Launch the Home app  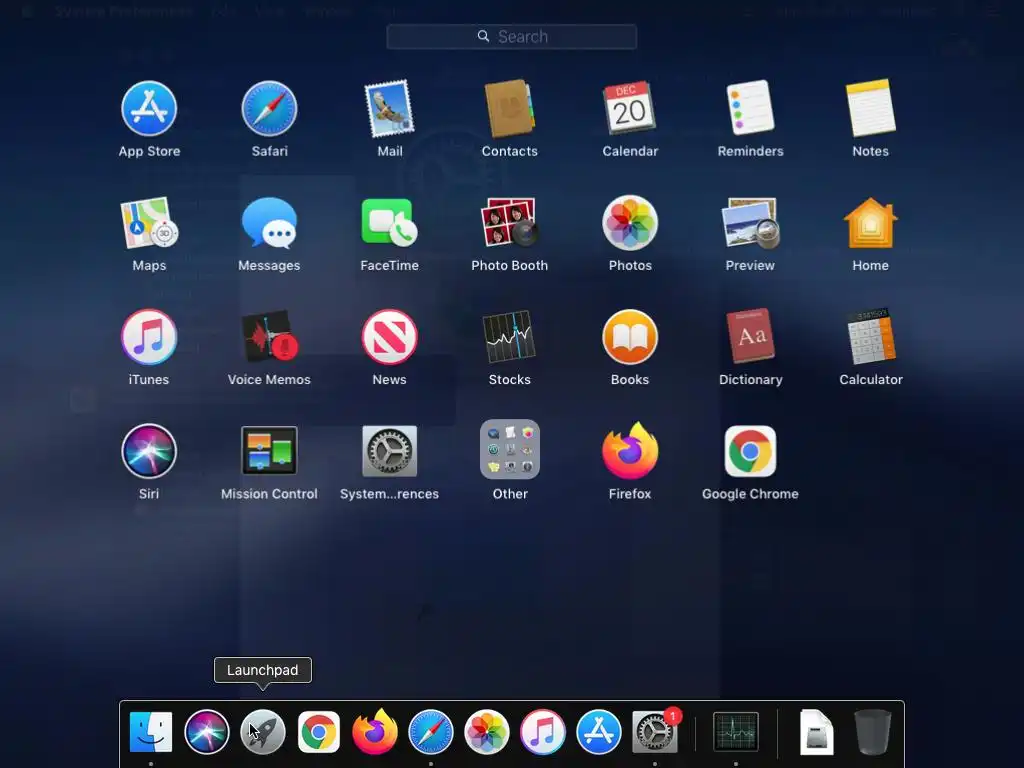[870, 223]
